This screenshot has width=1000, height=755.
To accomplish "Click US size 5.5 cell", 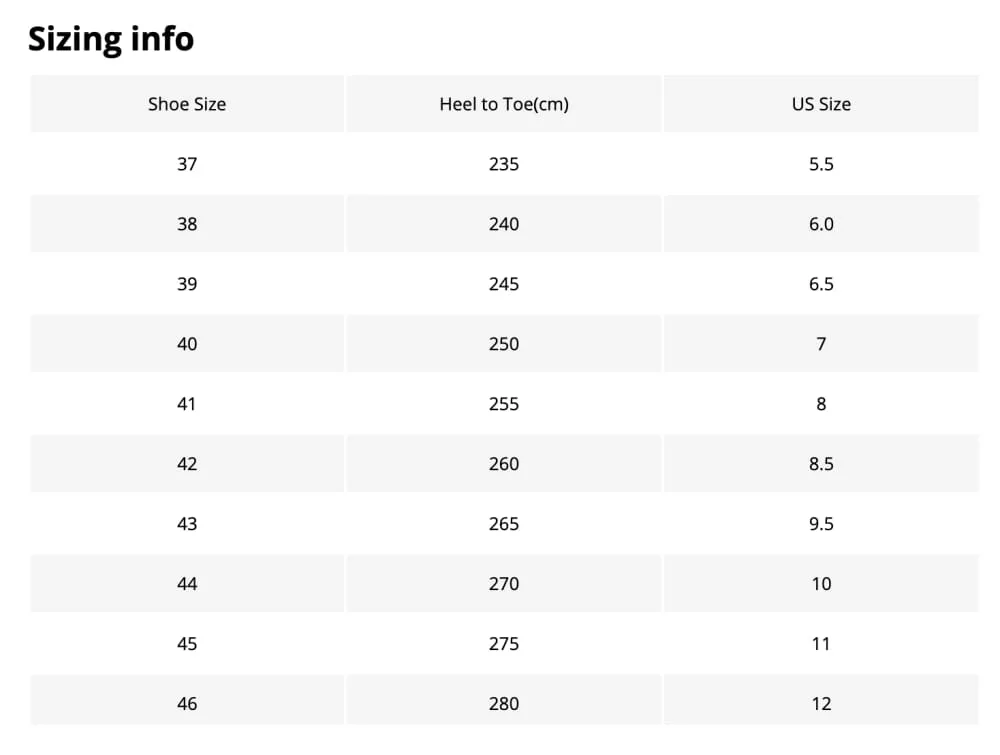I will [x=821, y=164].
